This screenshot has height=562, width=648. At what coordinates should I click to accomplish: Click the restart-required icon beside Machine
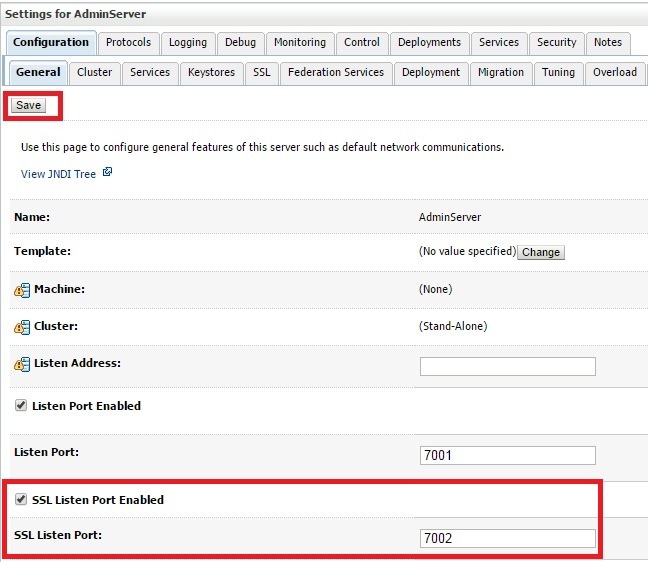22,290
